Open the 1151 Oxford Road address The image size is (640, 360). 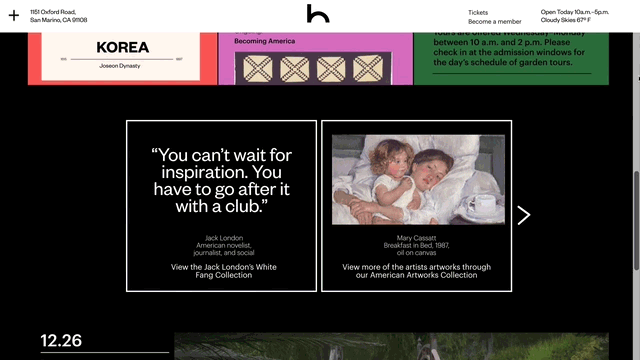pyautogui.click(x=58, y=16)
